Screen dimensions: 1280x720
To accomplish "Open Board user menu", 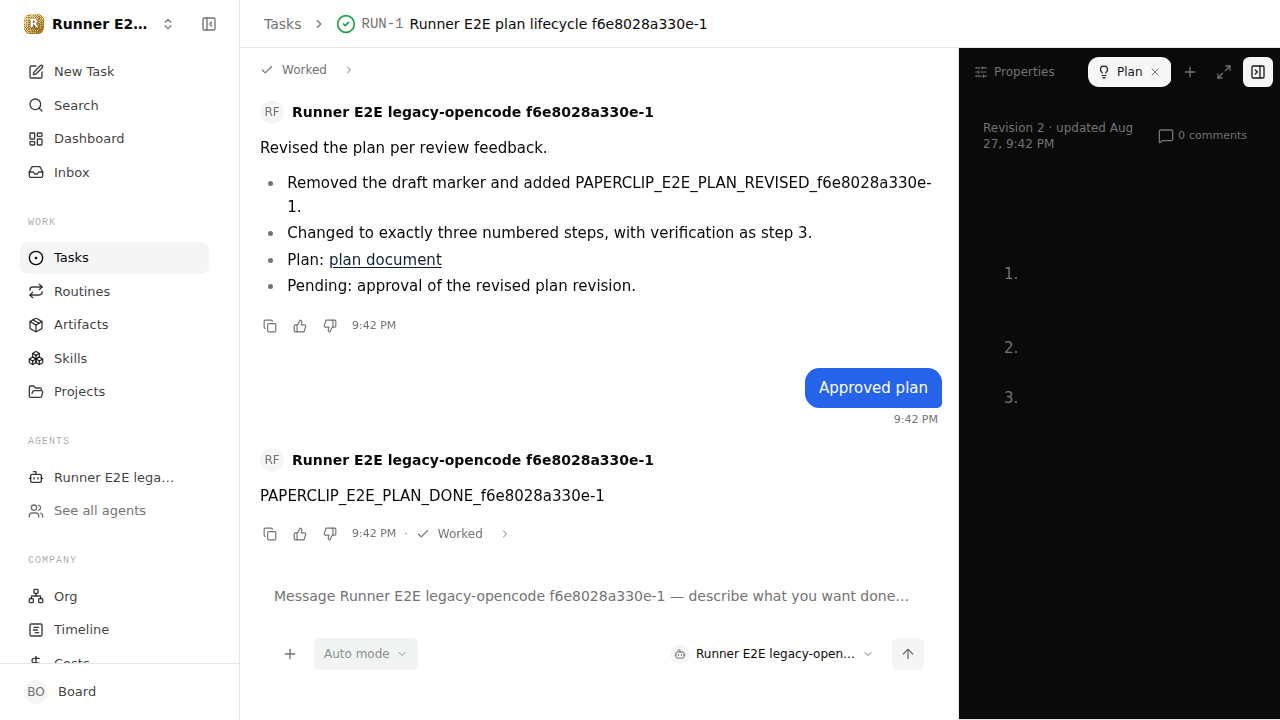I will point(119,692).
